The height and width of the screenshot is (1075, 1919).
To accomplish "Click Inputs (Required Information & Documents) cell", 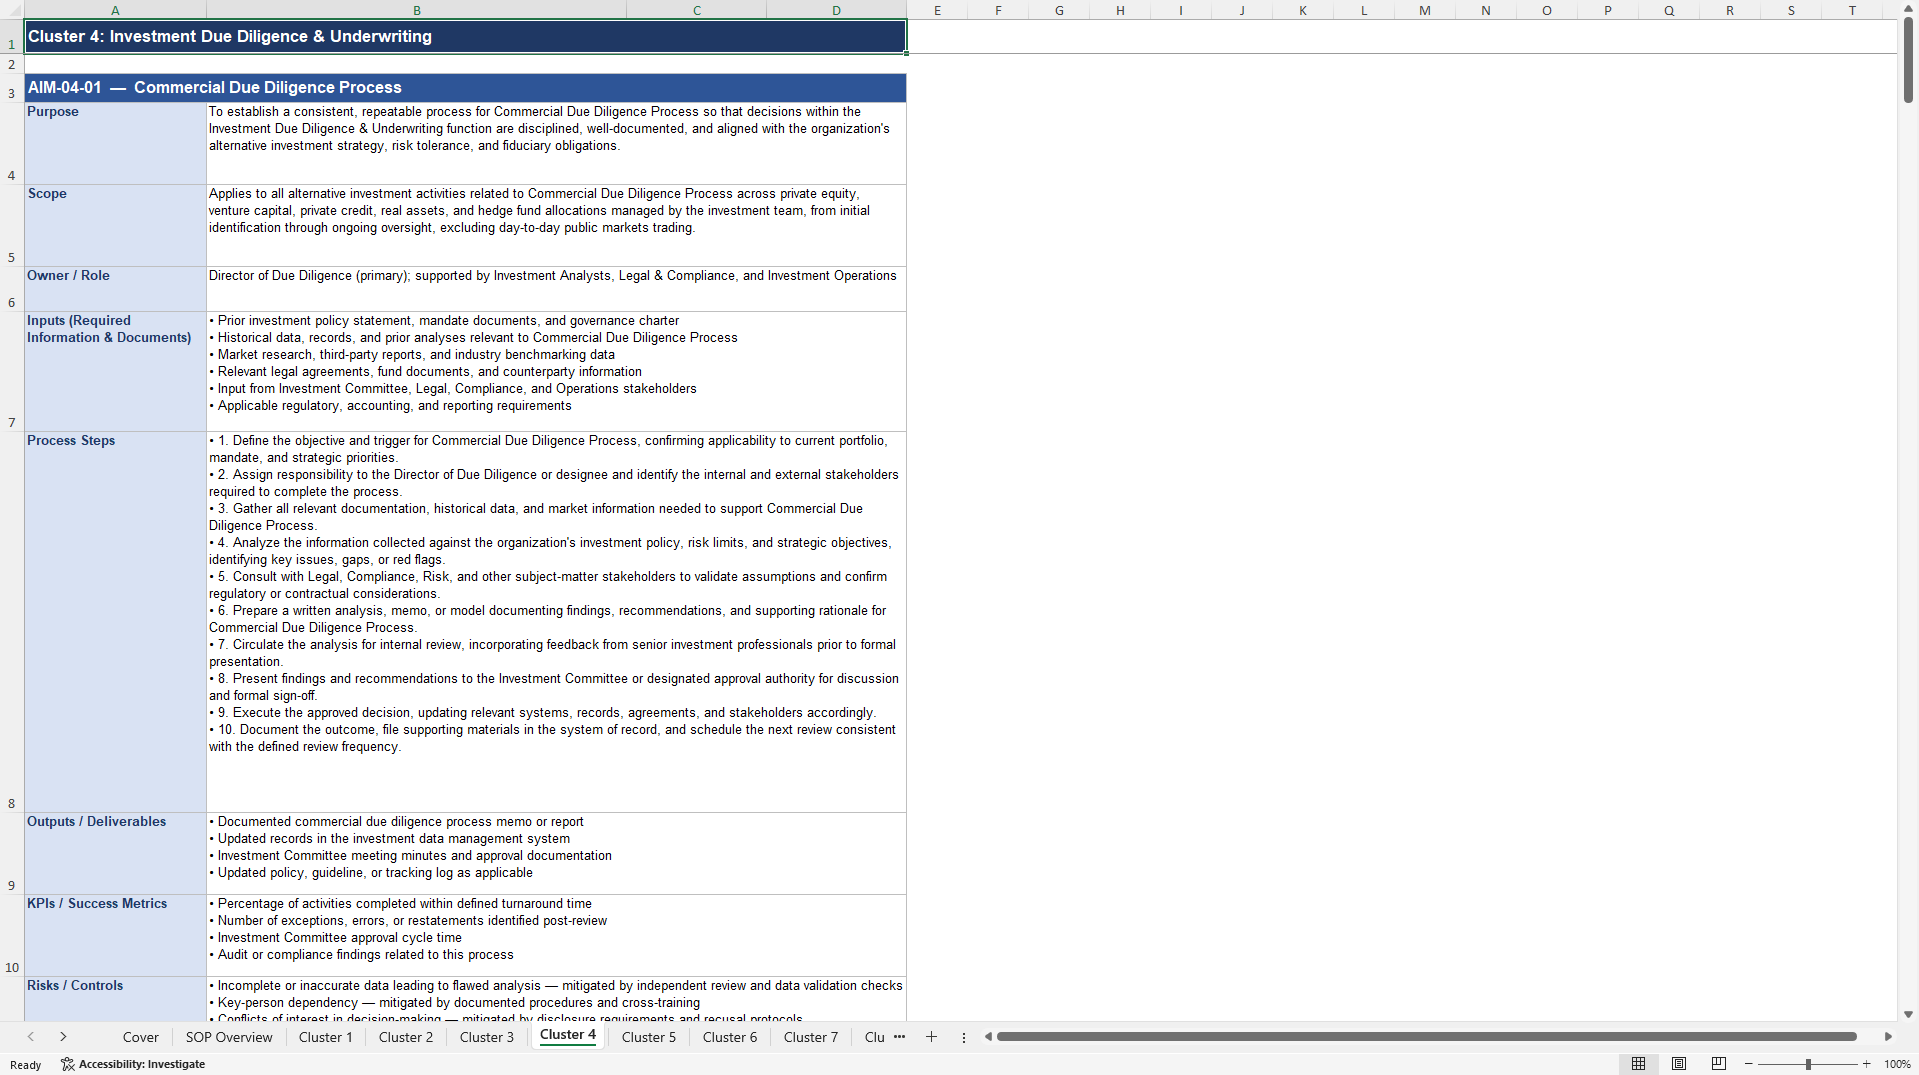I will pyautogui.click(x=115, y=371).
